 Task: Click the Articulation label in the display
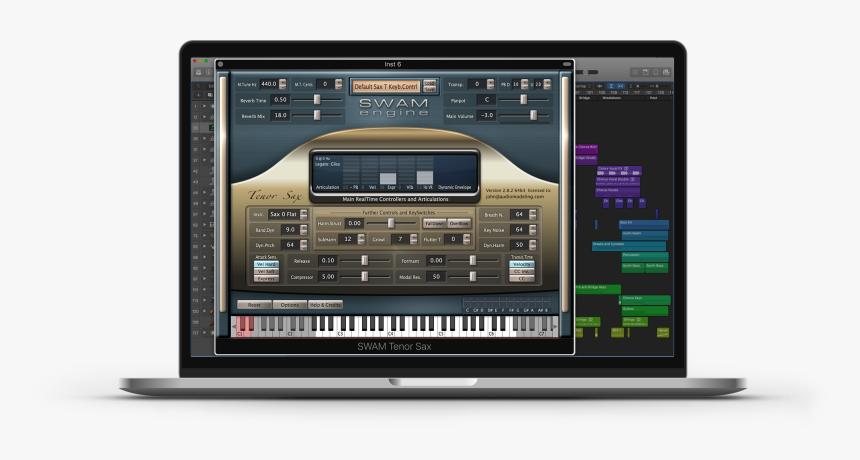coord(327,188)
